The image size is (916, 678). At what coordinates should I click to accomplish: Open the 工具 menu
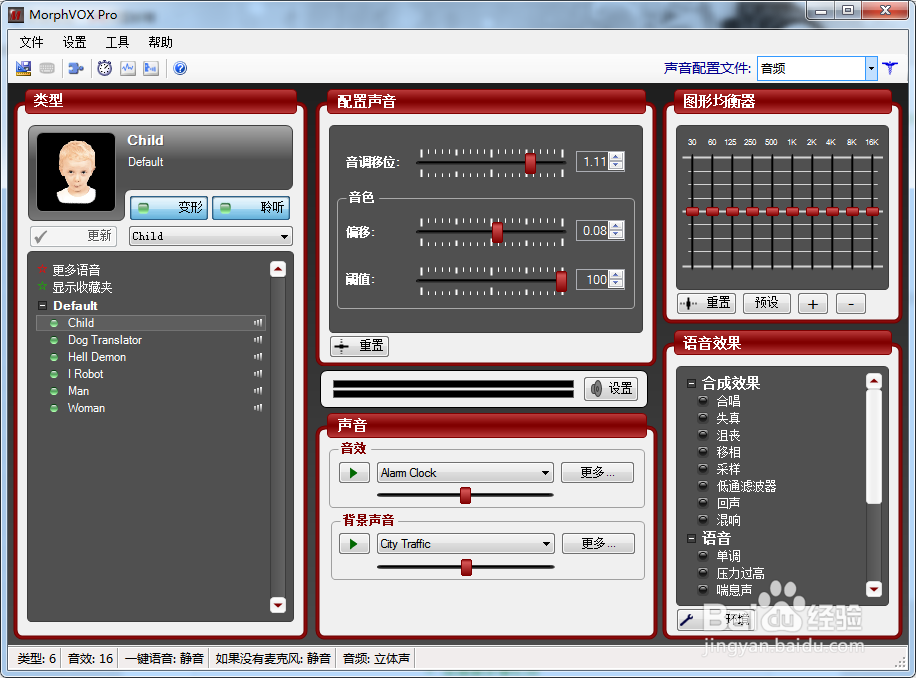tap(118, 42)
